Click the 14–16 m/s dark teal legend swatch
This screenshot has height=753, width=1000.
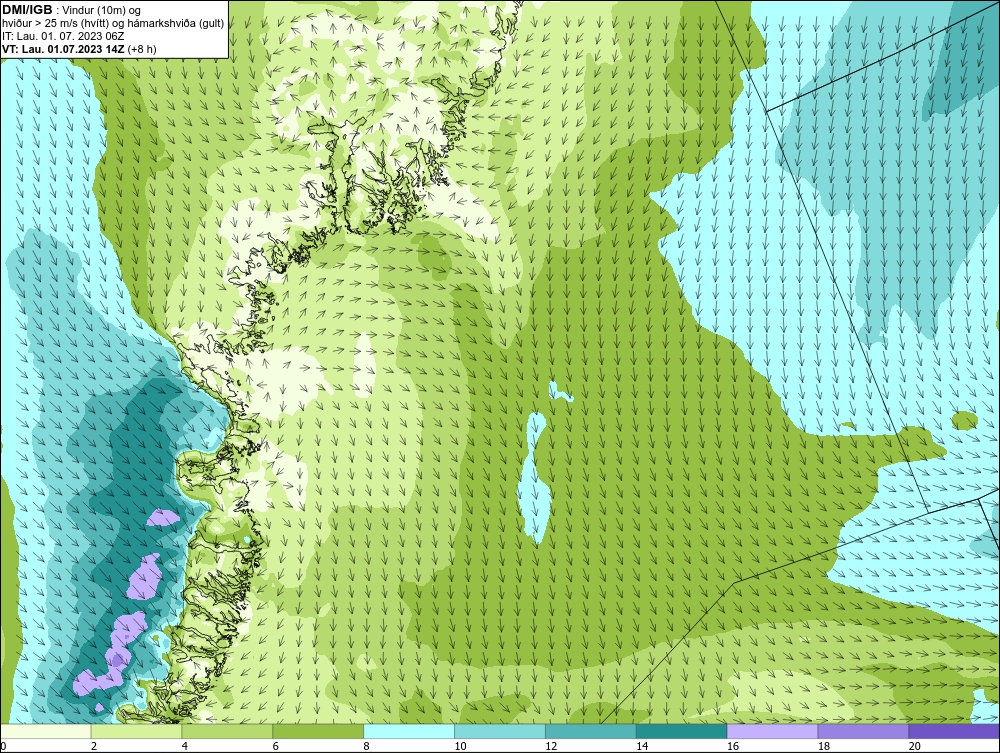[682, 731]
